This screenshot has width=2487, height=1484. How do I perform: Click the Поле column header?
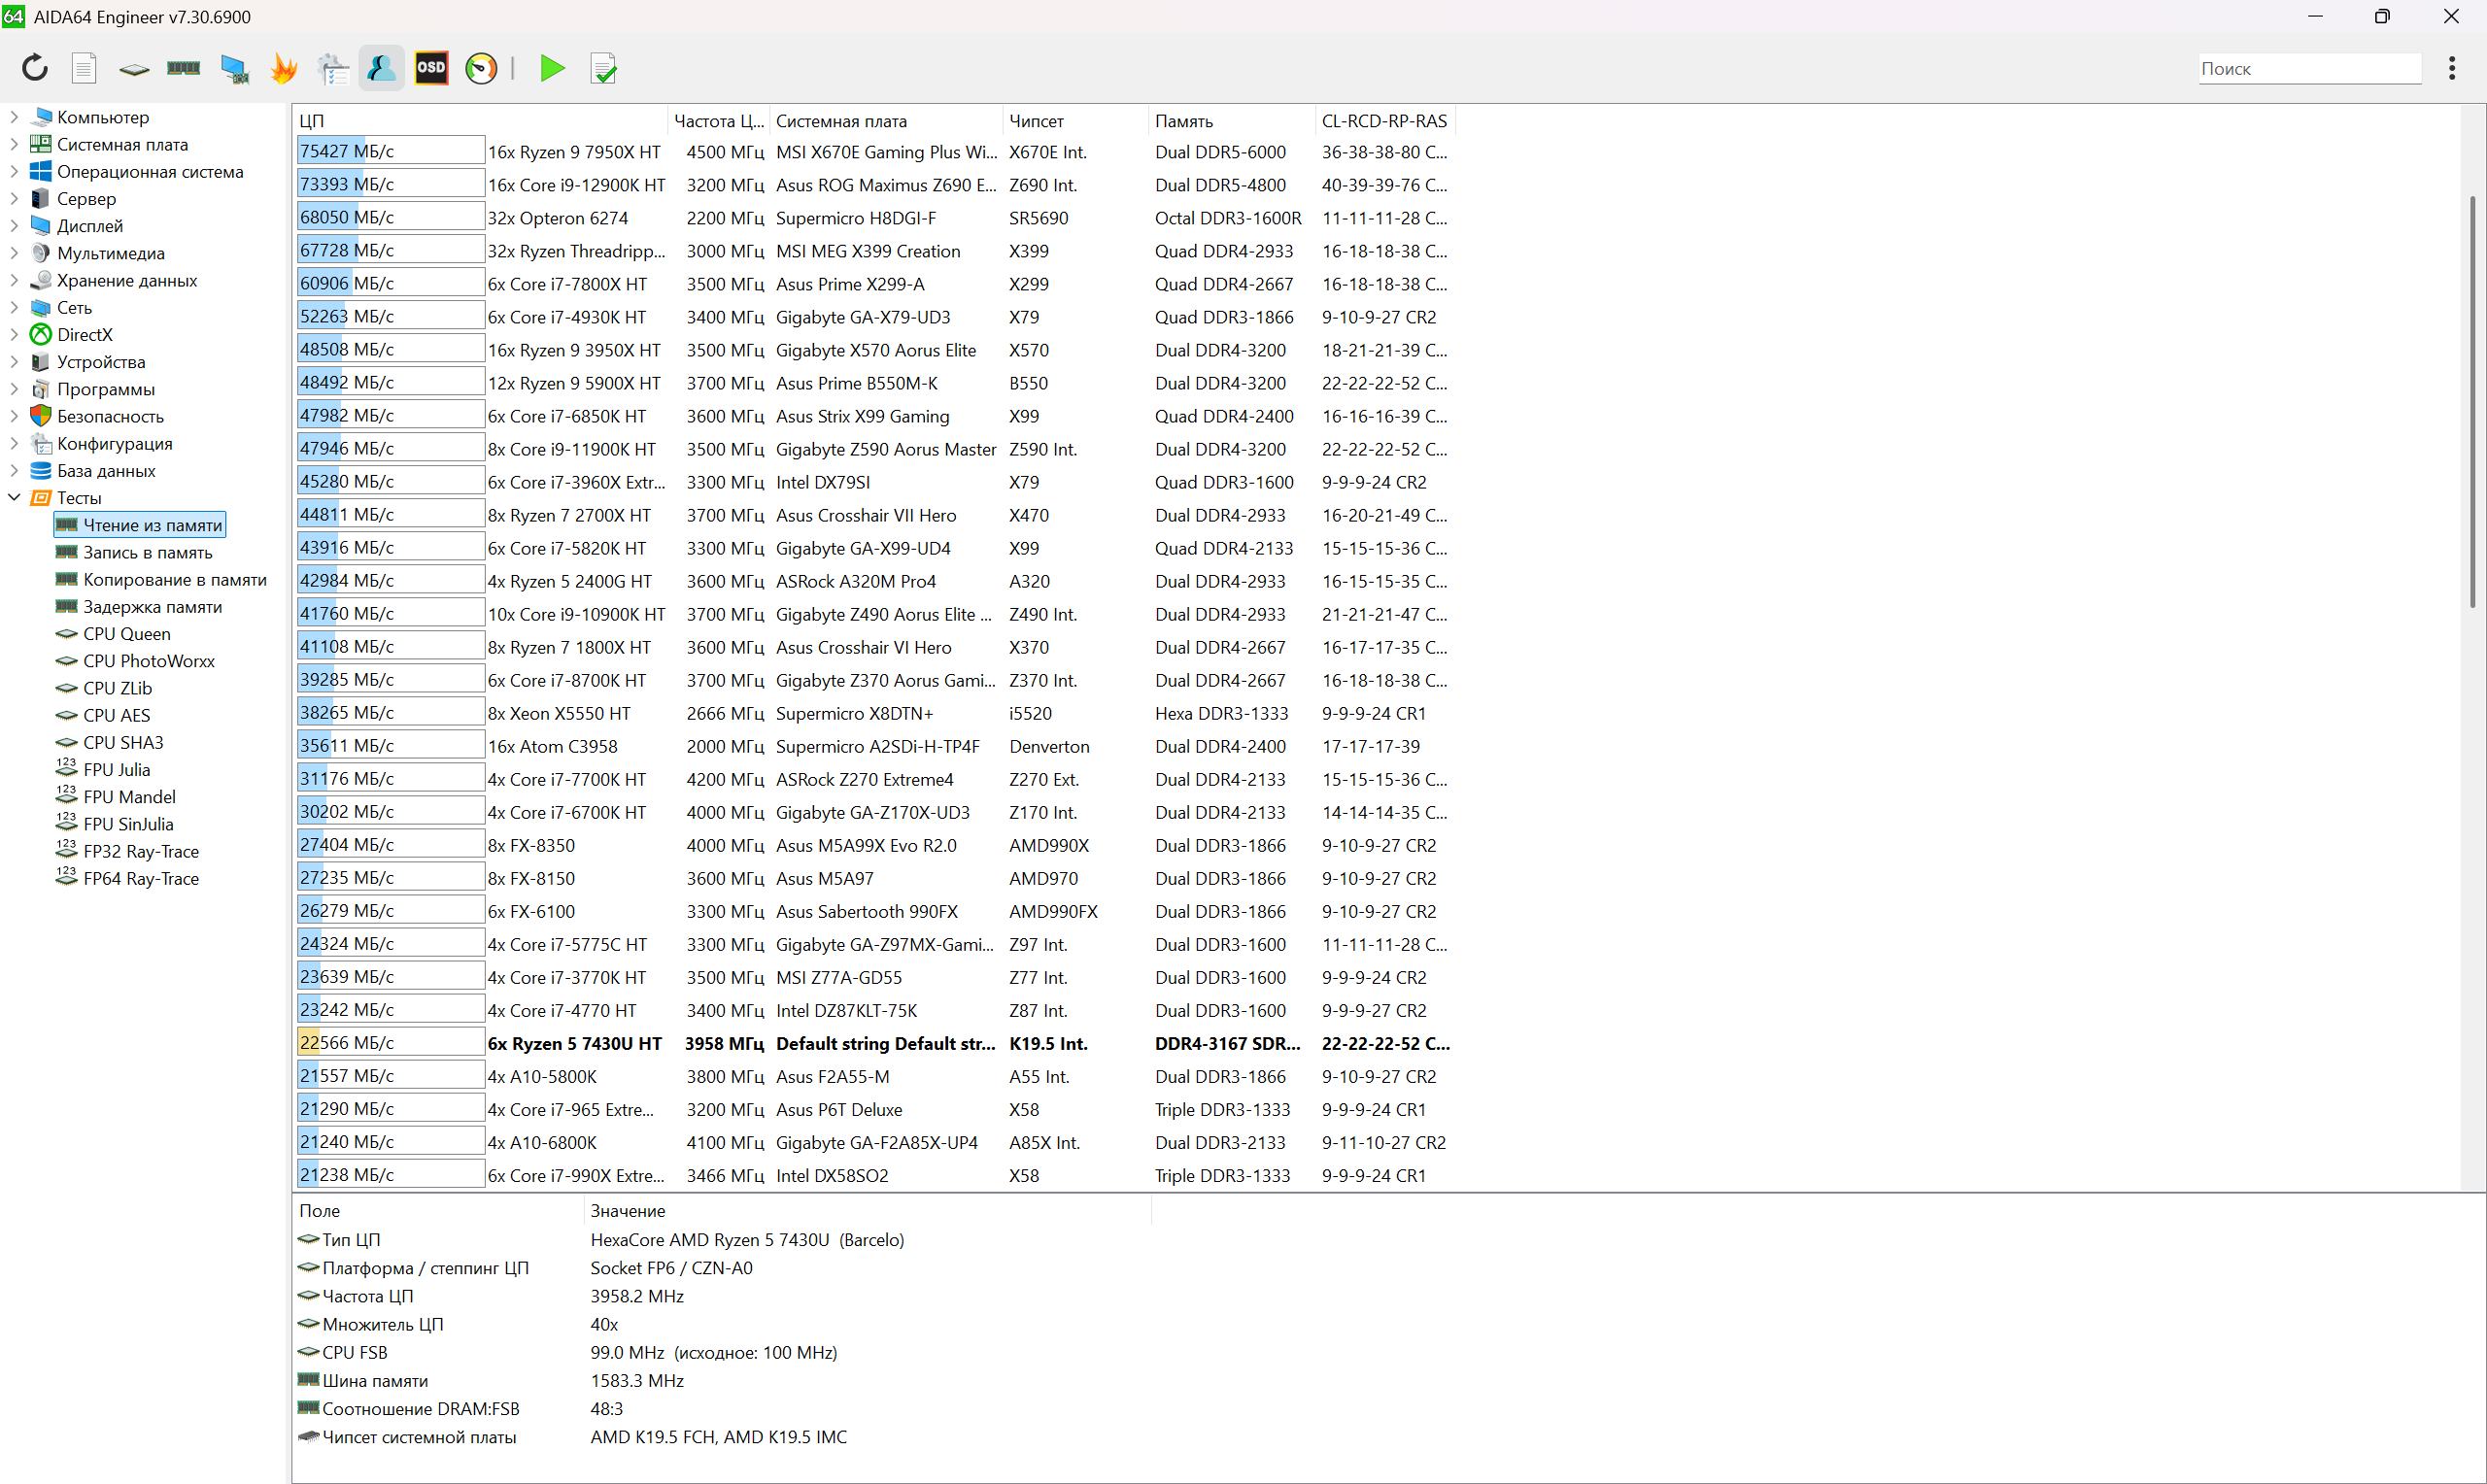pos(438,1211)
